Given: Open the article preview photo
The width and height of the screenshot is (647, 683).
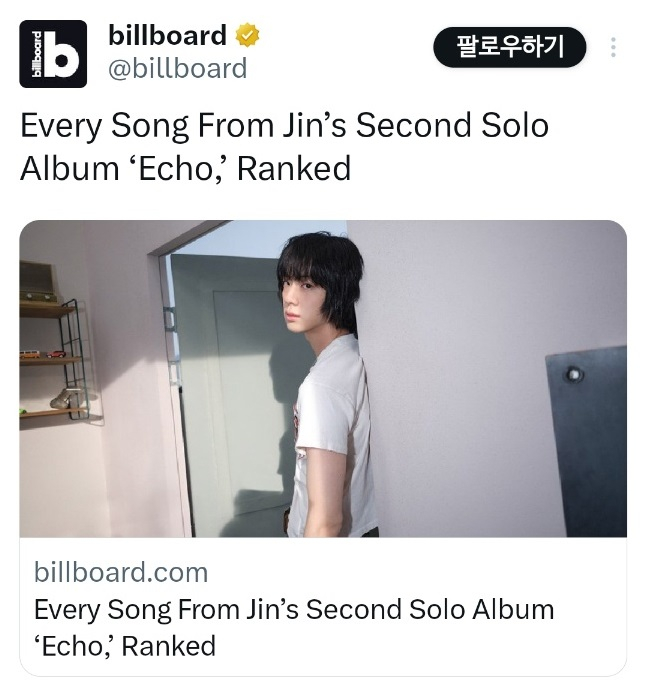Looking at the screenshot, I should pos(323,378).
